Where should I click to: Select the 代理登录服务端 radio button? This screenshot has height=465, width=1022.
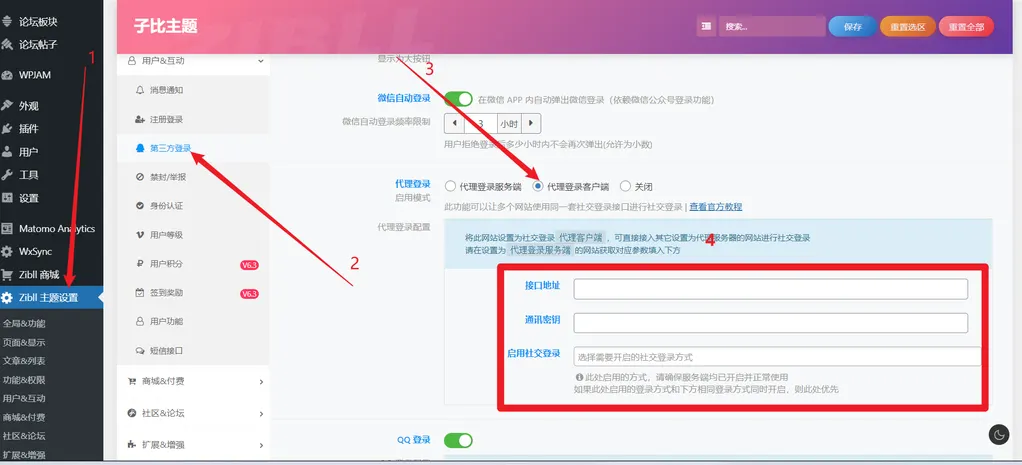click(x=450, y=187)
